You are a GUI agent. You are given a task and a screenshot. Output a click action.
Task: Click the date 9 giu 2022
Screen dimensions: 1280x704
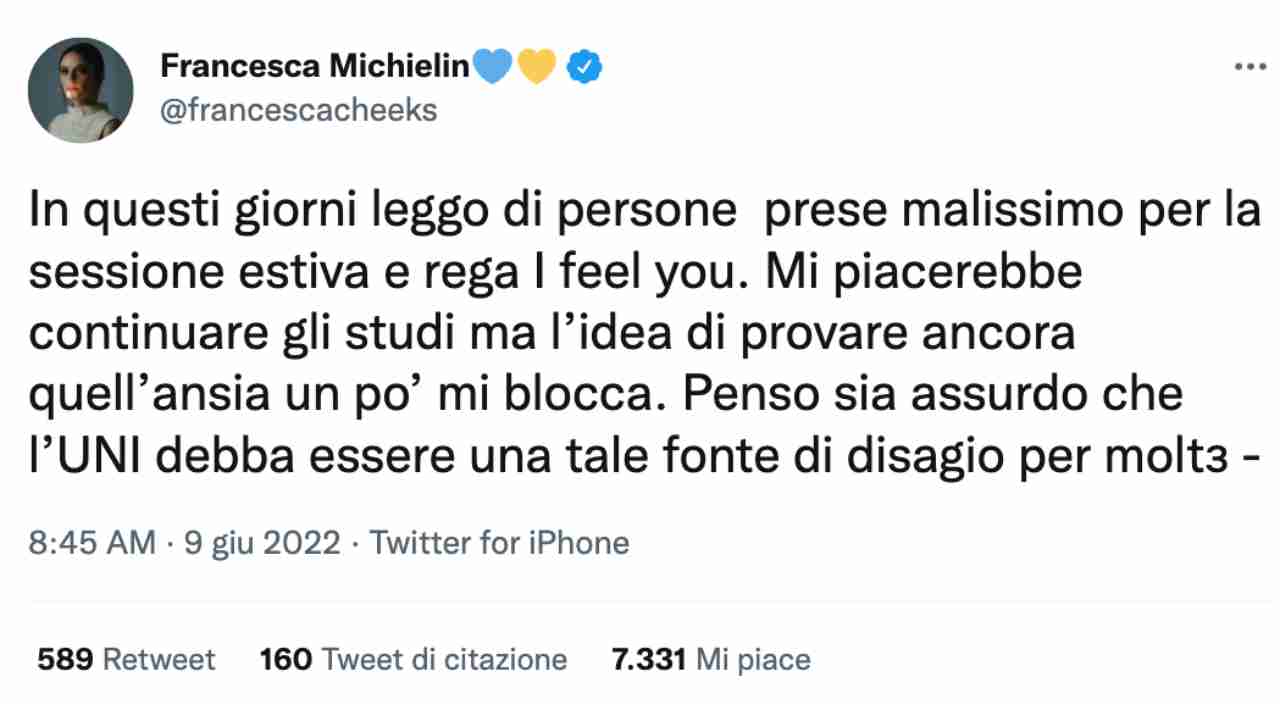(x=264, y=543)
